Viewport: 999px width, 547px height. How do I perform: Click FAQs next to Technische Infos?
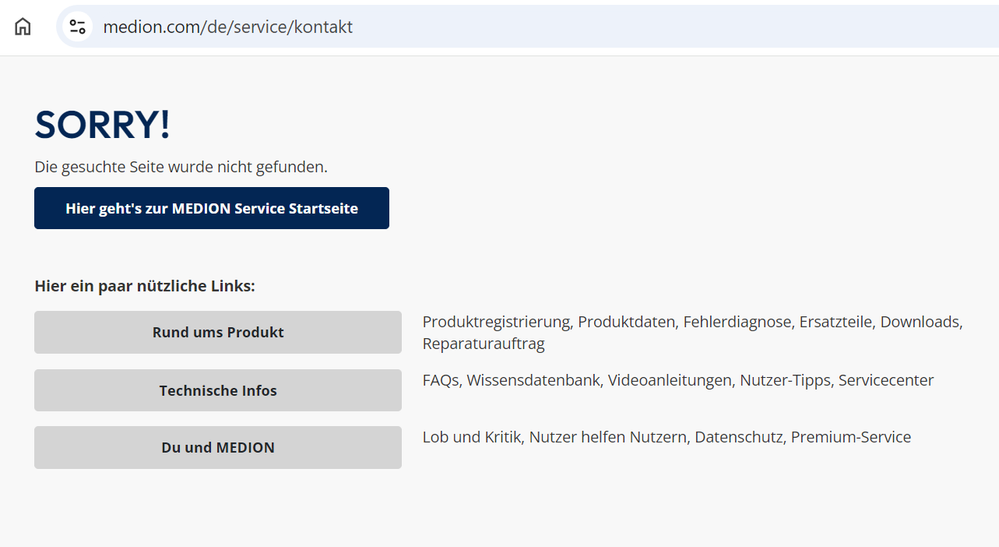click(440, 380)
